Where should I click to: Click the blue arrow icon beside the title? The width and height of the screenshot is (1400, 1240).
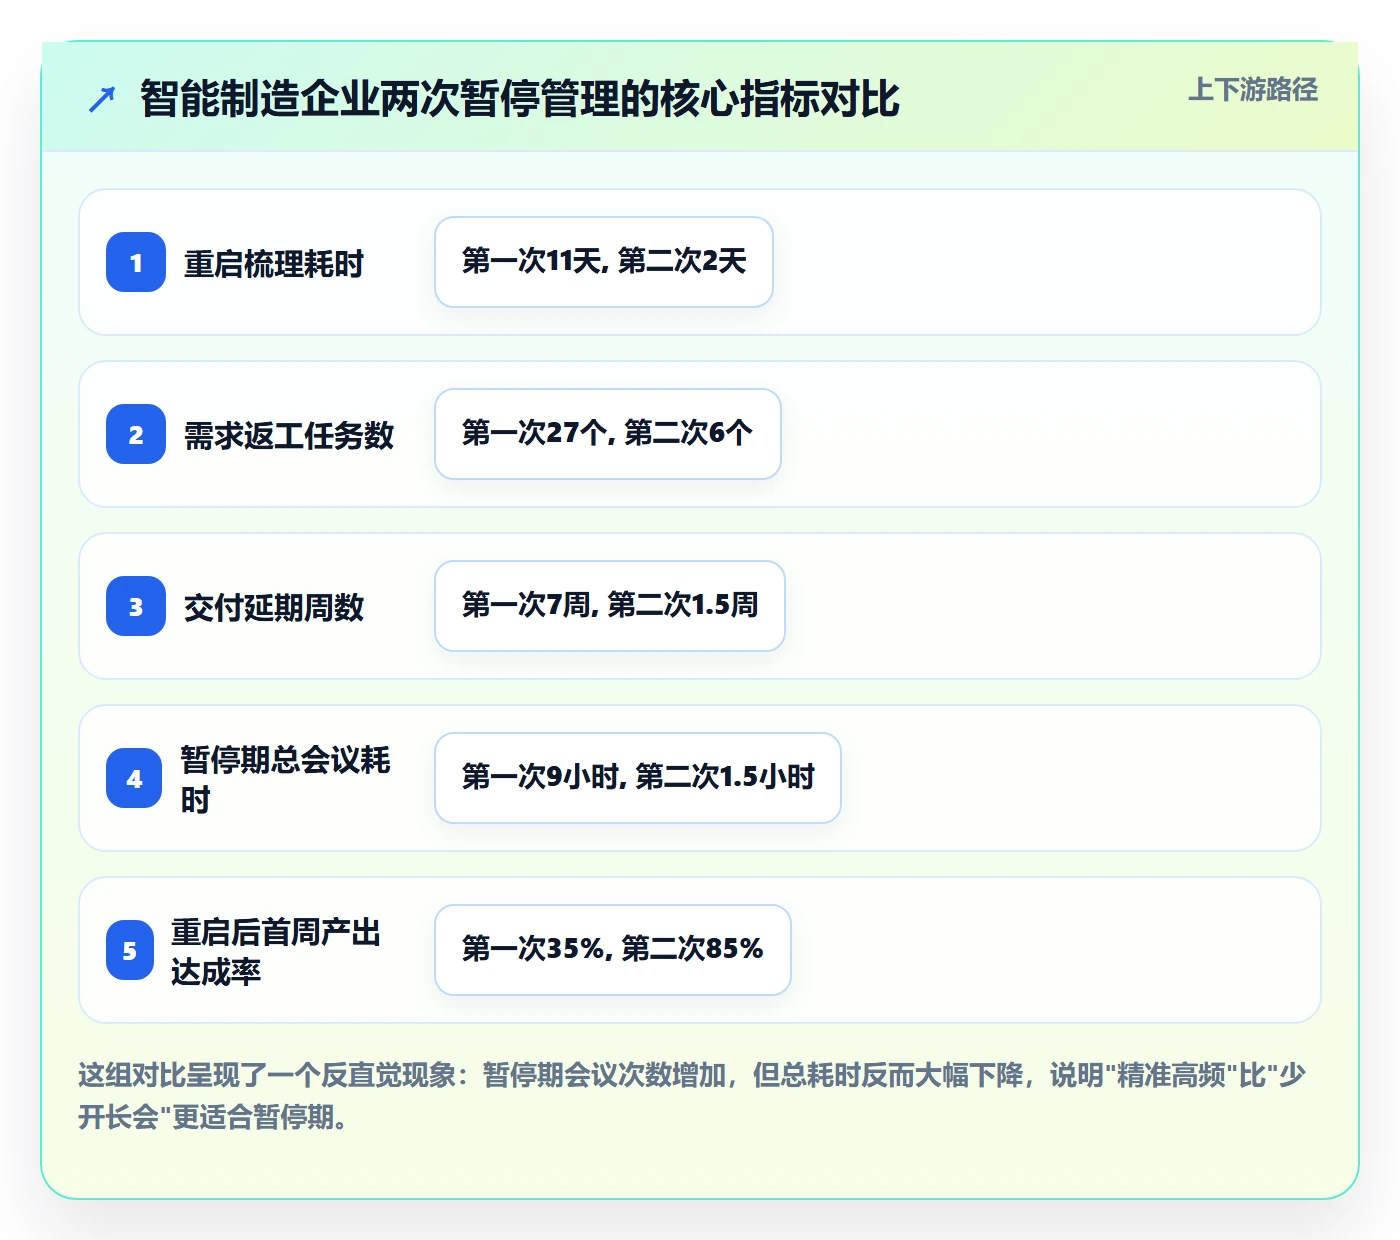click(x=102, y=100)
